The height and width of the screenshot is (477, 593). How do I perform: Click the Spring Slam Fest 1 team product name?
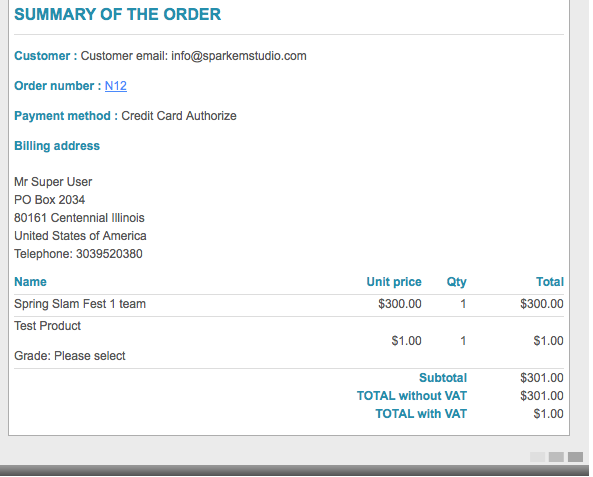80,304
